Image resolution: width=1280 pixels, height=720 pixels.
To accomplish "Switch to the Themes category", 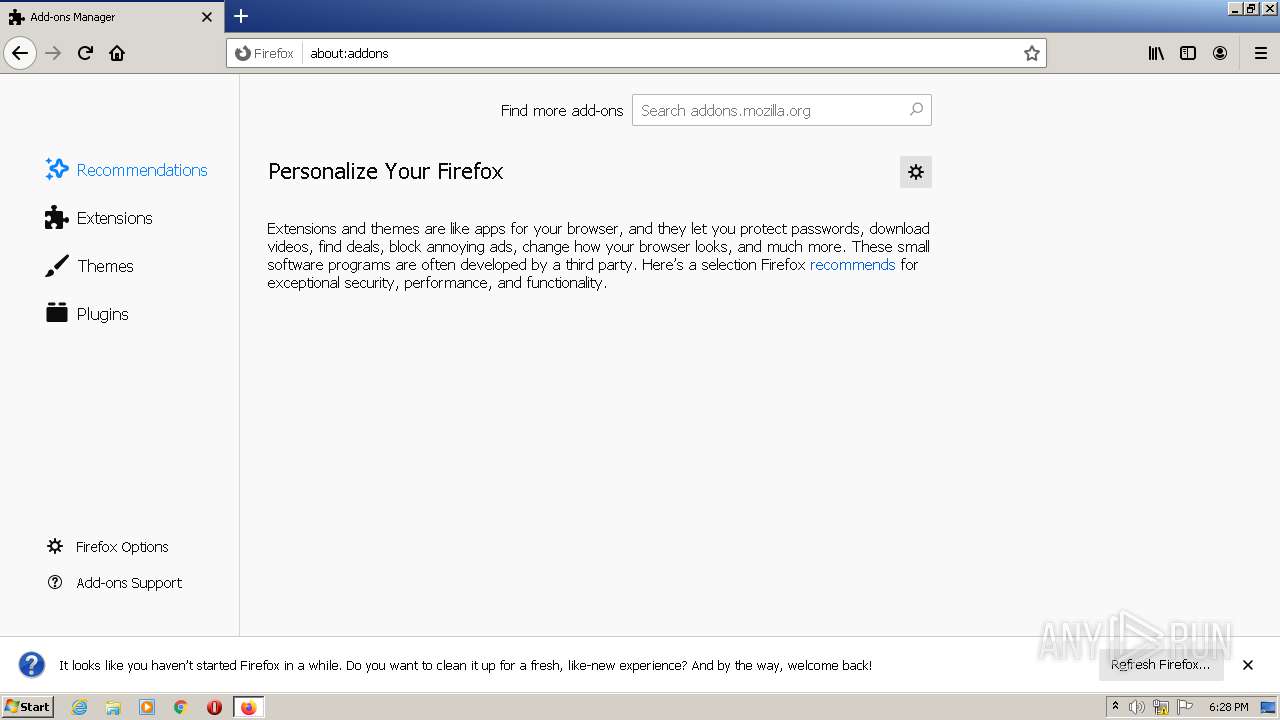I will point(89,266).
